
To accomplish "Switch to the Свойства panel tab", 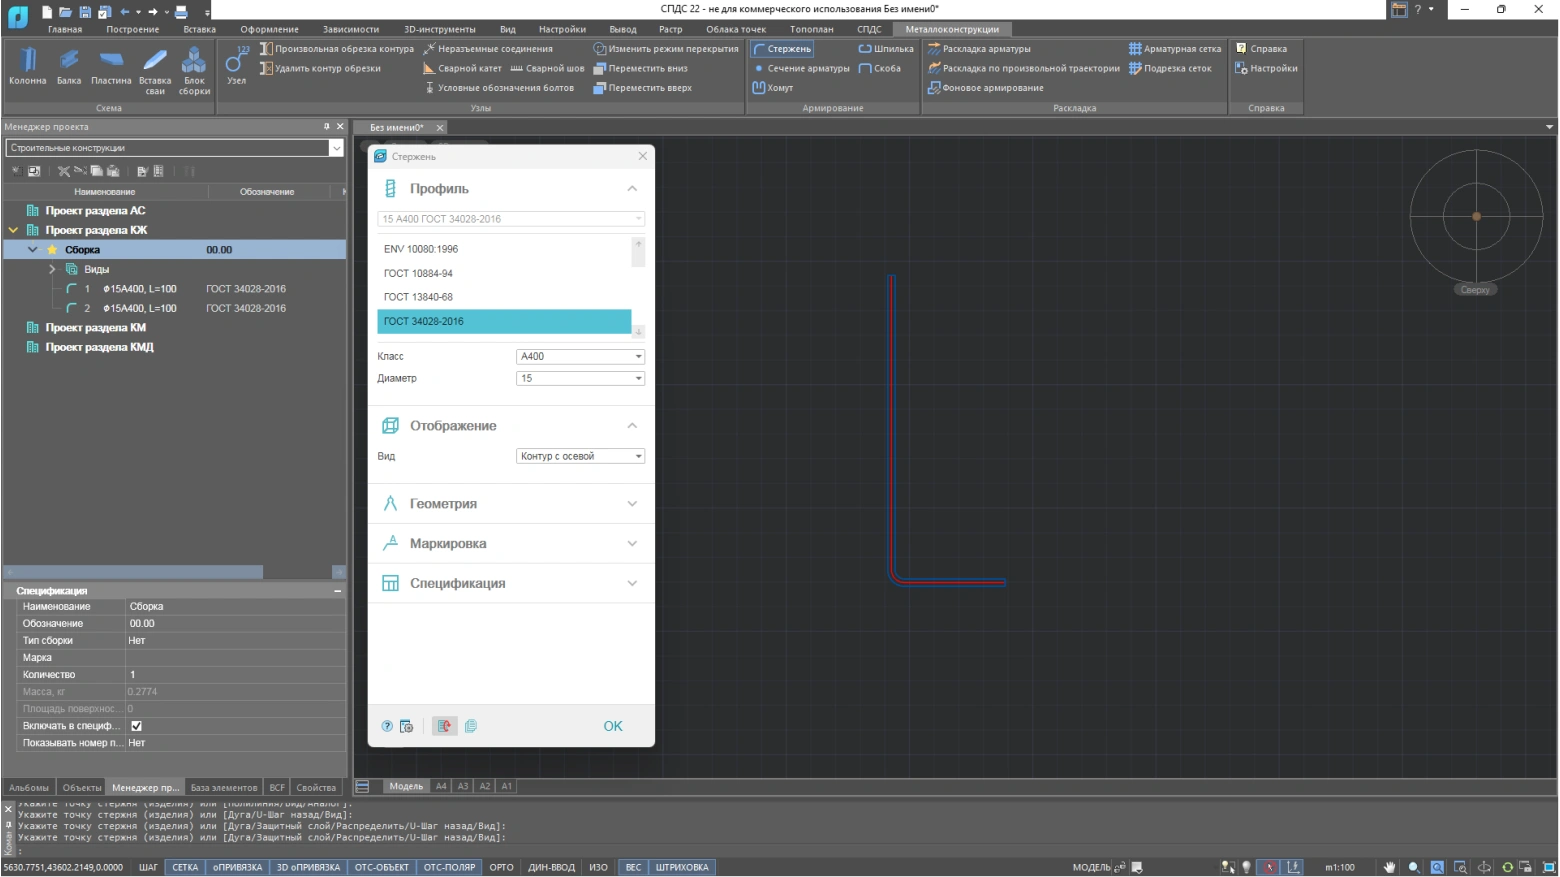I will (316, 788).
